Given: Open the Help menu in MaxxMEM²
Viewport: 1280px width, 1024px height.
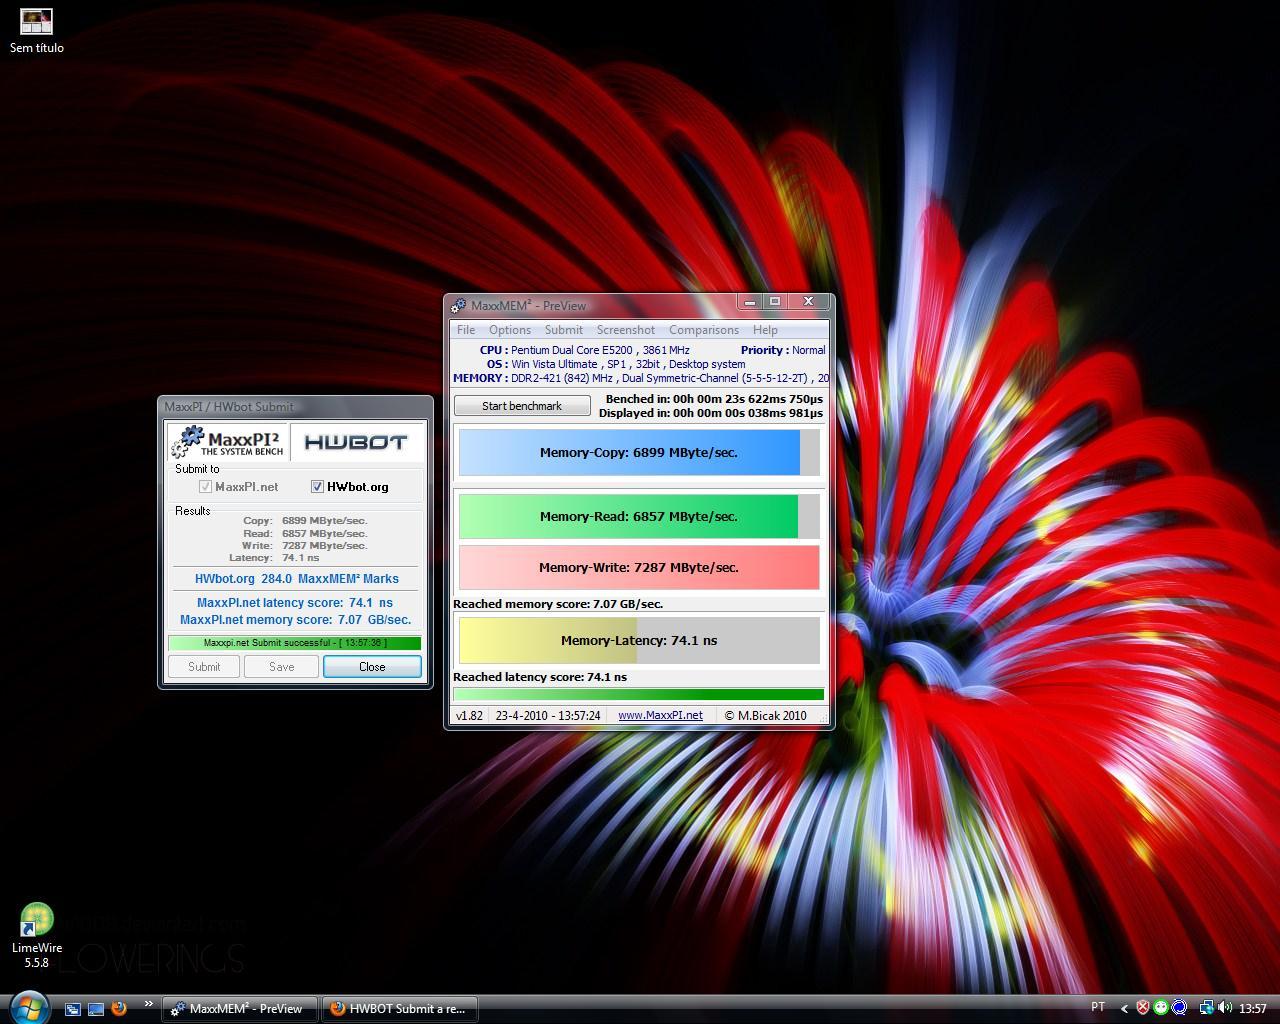Looking at the screenshot, I should click(x=765, y=330).
